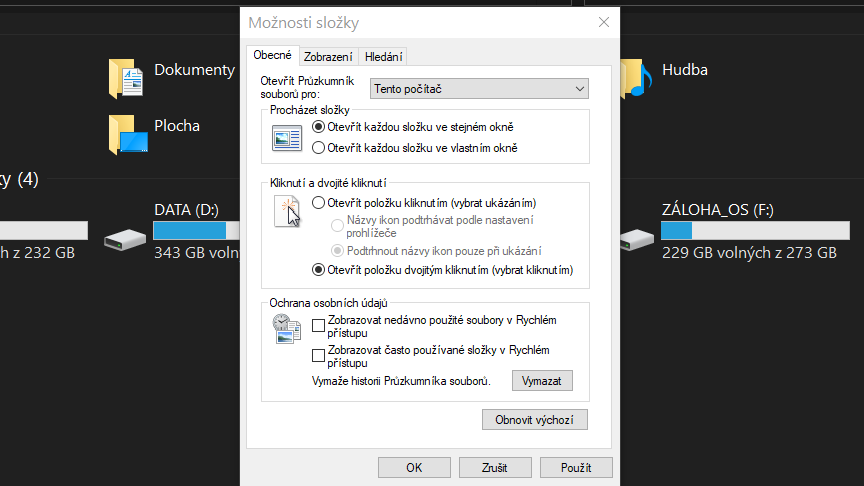
Task: Select single-click to open item option
Action: (x=319, y=202)
